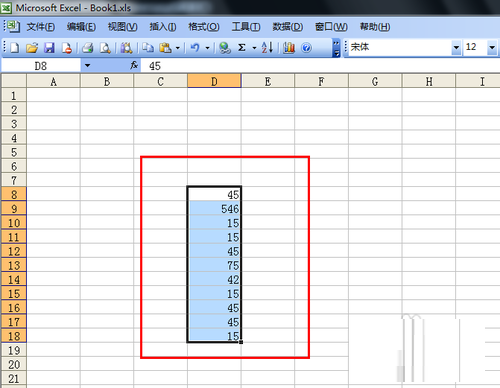This screenshot has width=500, height=388.
Task: Open the font name 宋体 dropdown
Action: [456, 47]
